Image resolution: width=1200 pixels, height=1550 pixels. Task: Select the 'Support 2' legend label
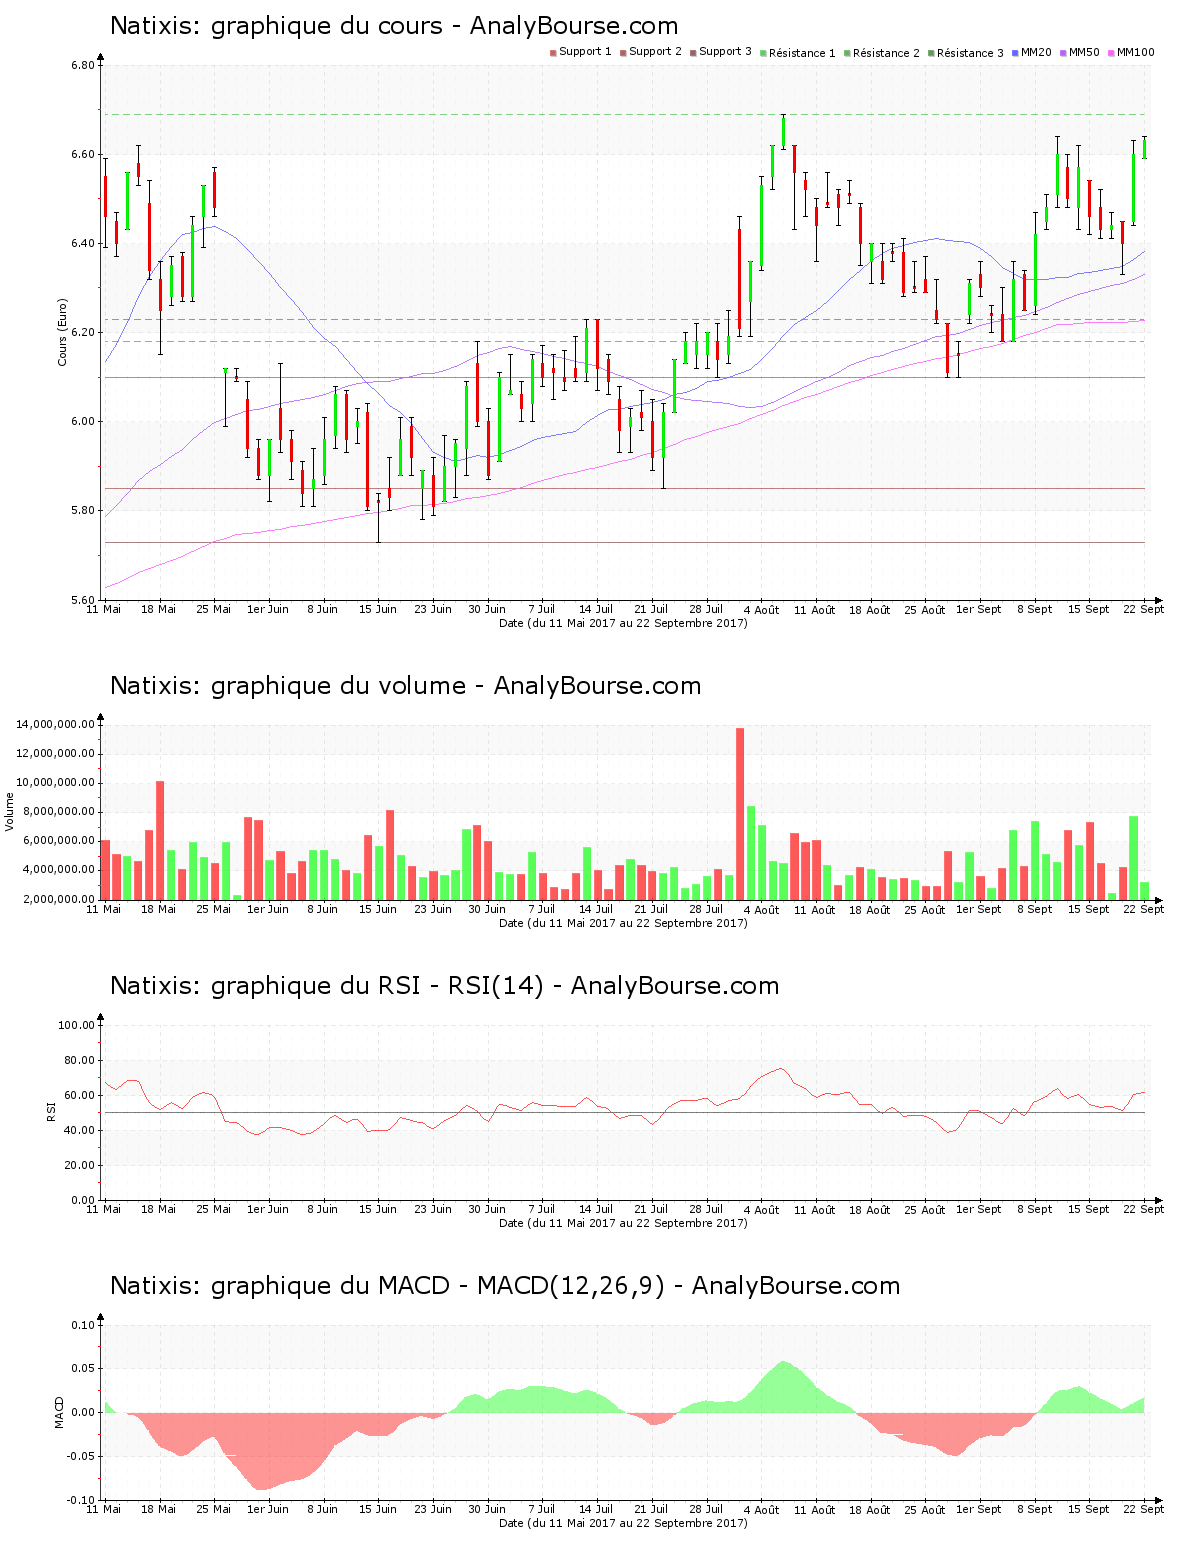pos(655,52)
